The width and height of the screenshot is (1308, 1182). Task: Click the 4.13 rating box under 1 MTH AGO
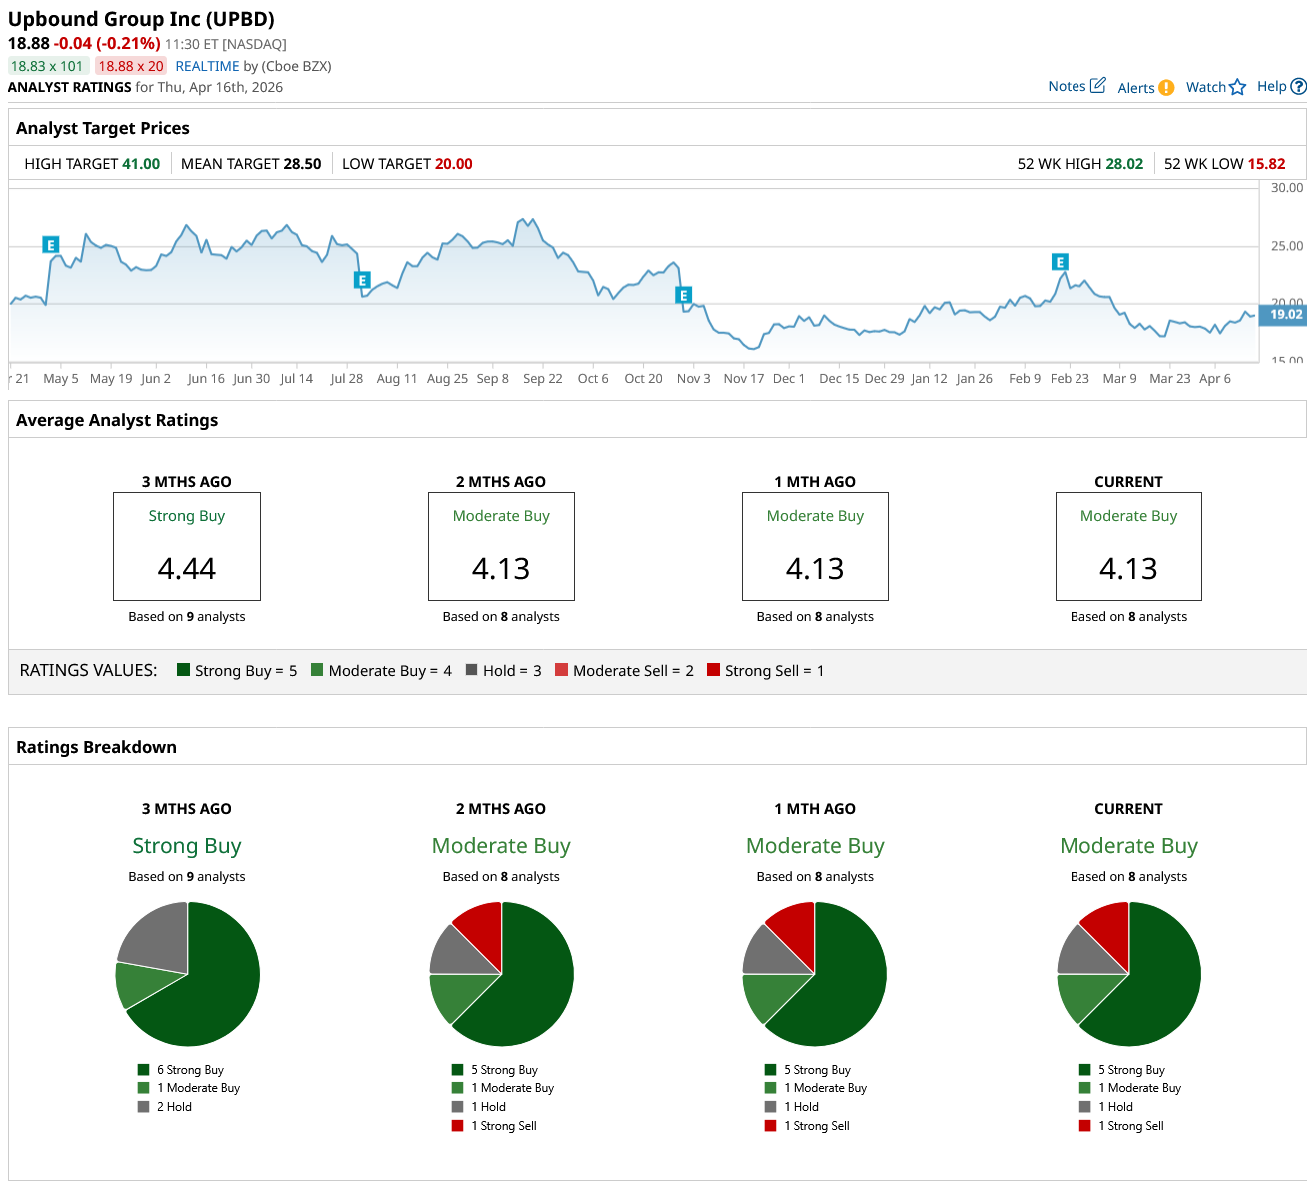coord(815,546)
